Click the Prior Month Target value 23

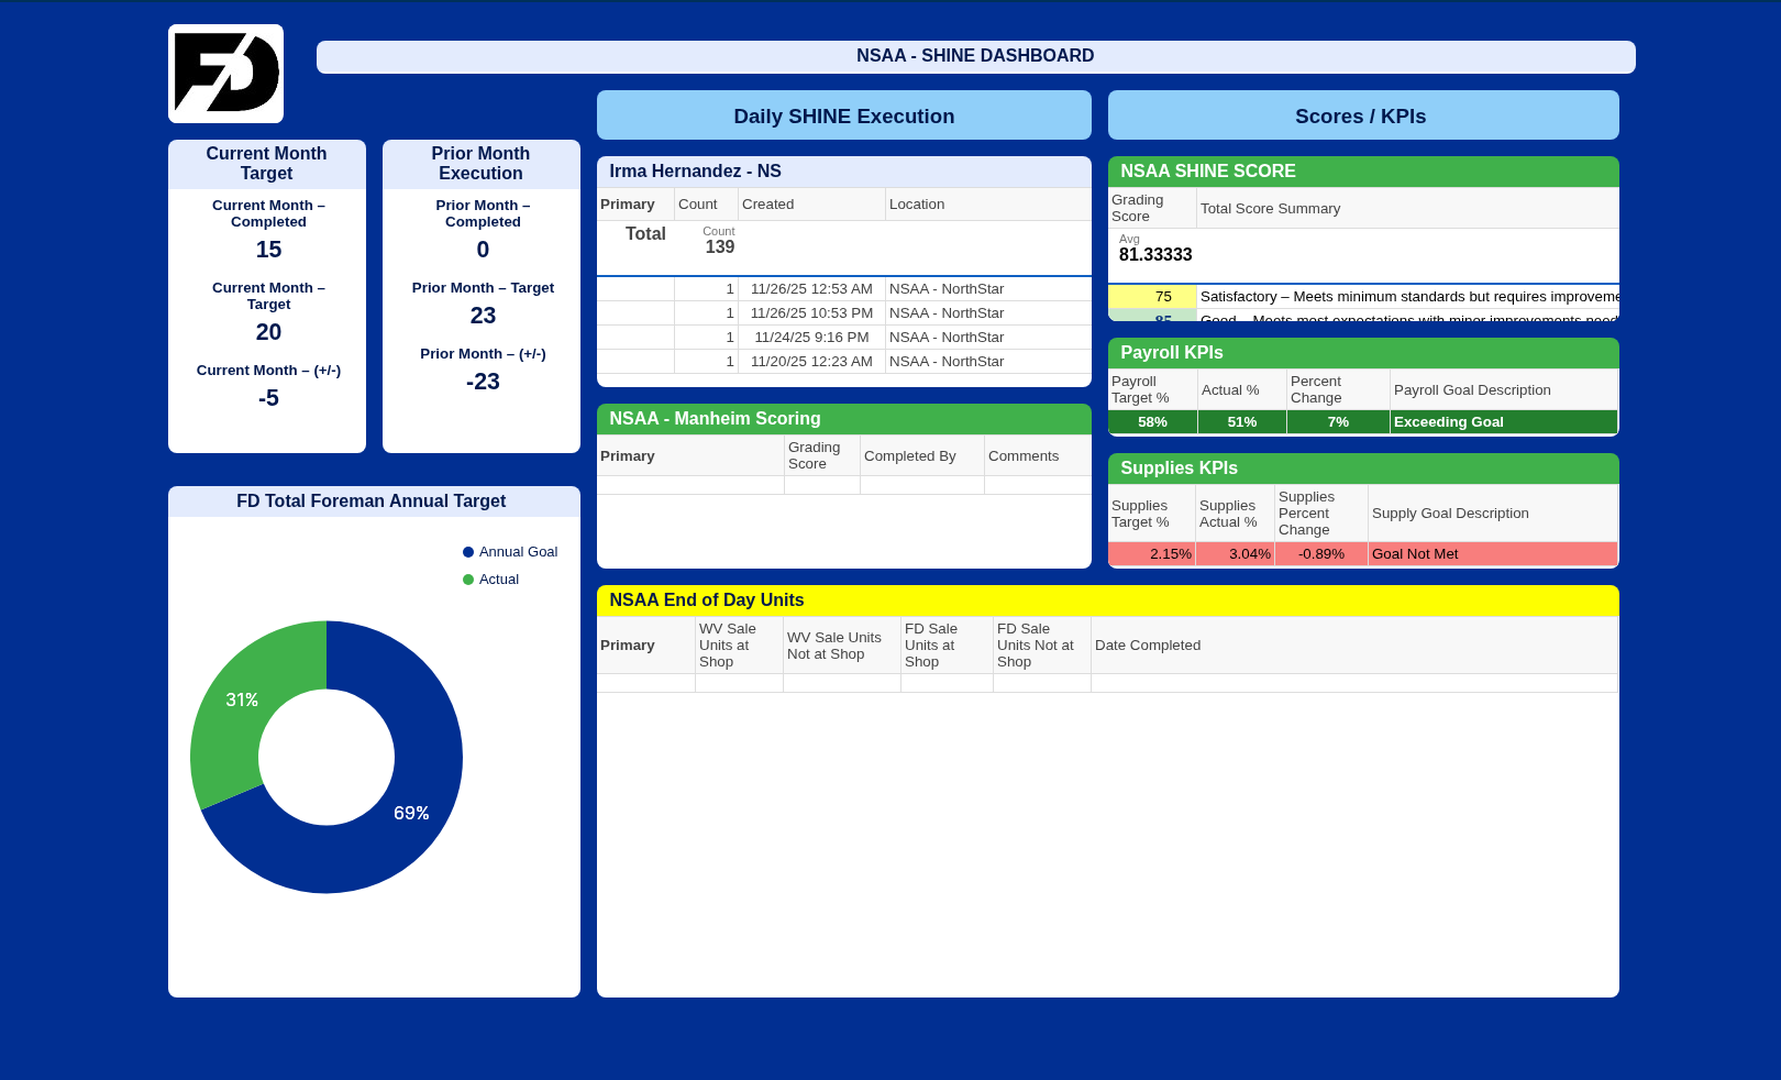pos(482,316)
